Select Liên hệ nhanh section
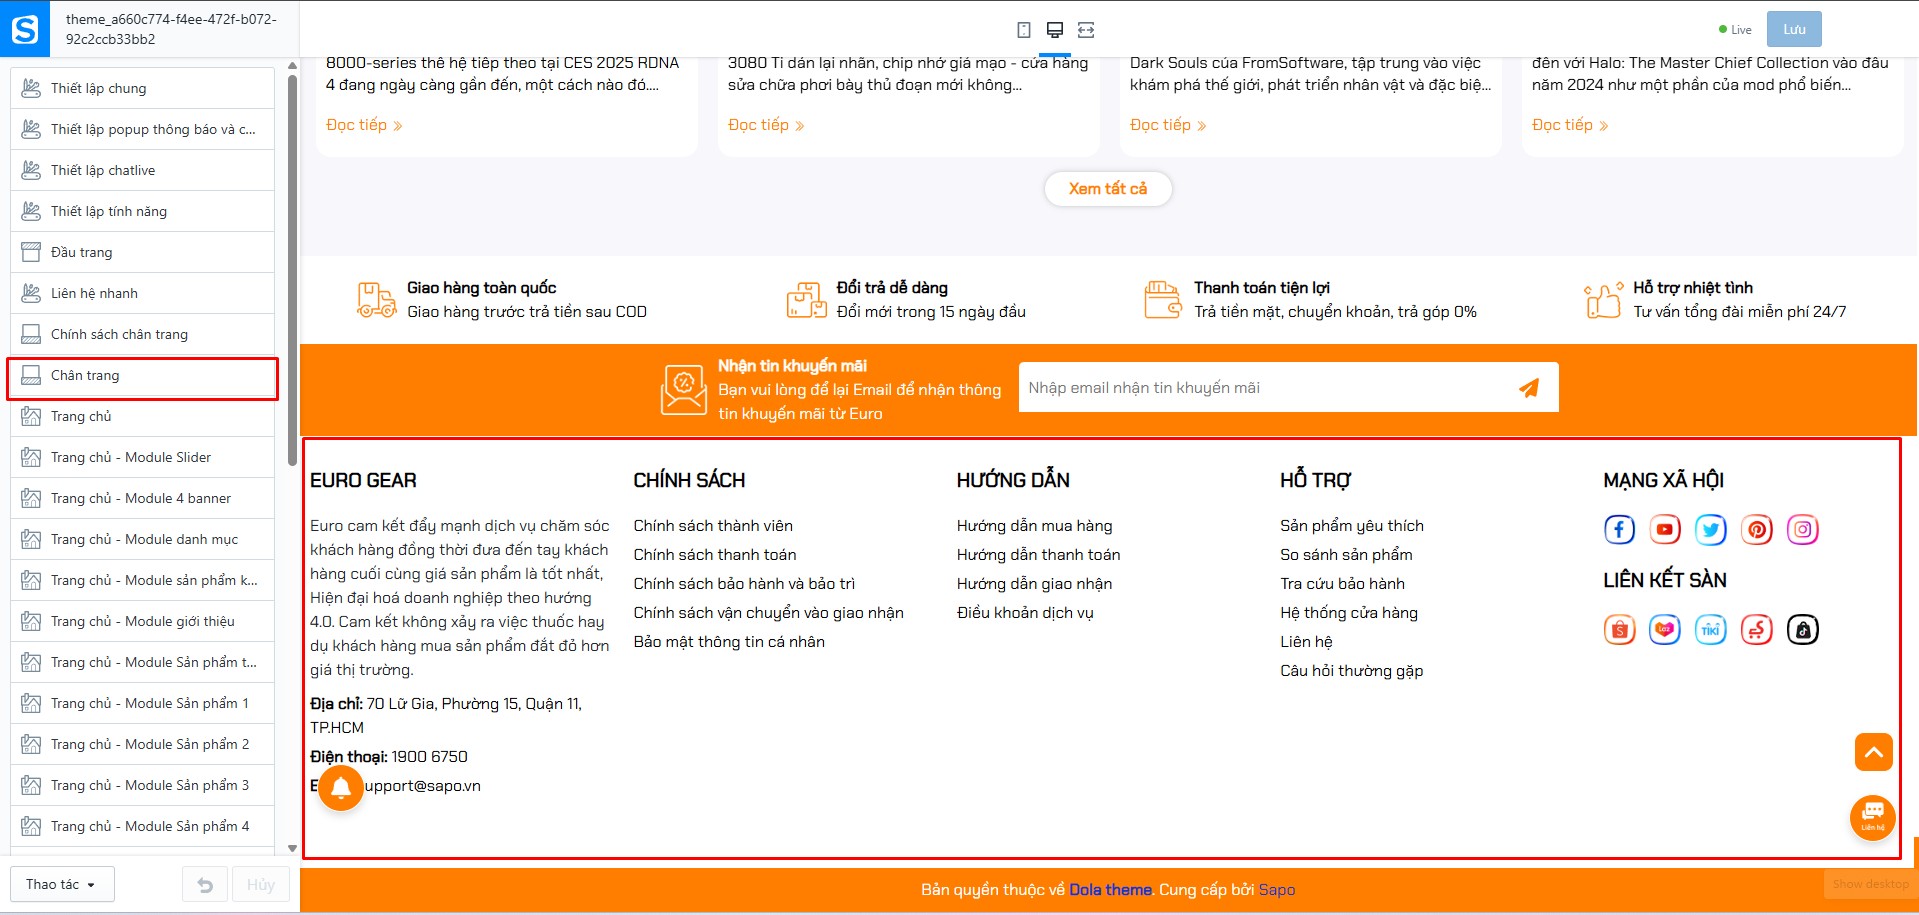The width and height of the screenshot is (1919, 915). 142,293
